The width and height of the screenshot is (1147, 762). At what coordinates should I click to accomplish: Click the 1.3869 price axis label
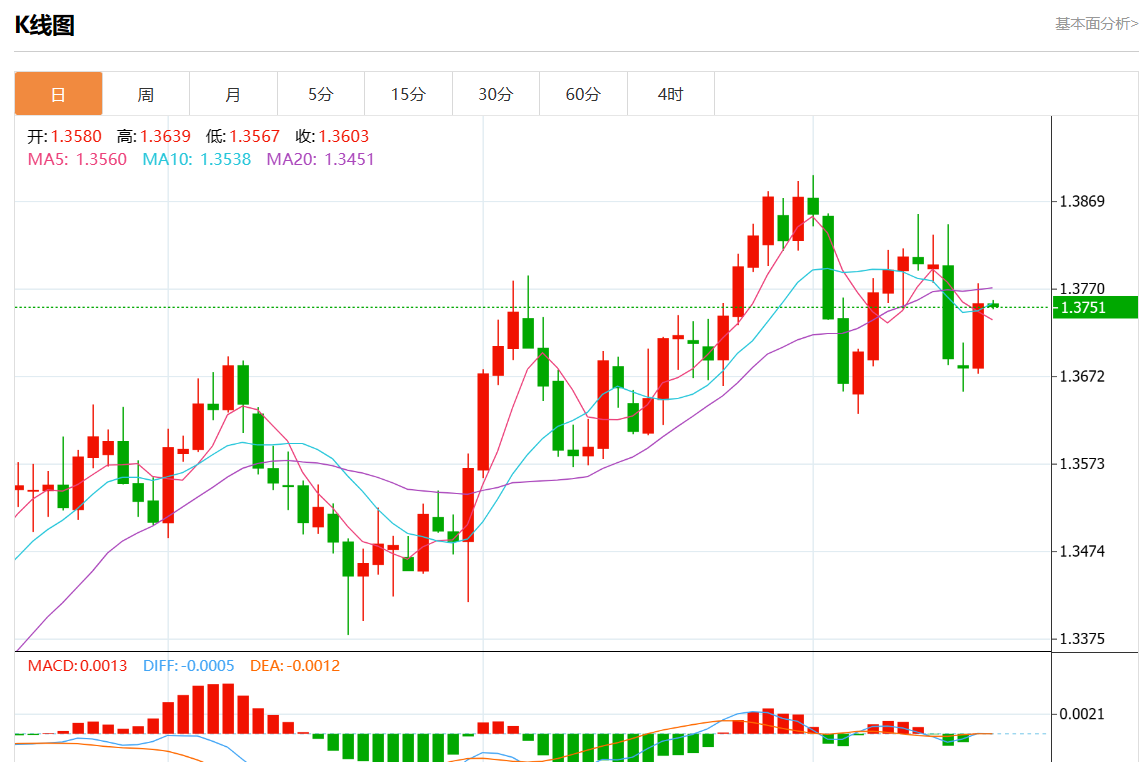click(1082, 201)
